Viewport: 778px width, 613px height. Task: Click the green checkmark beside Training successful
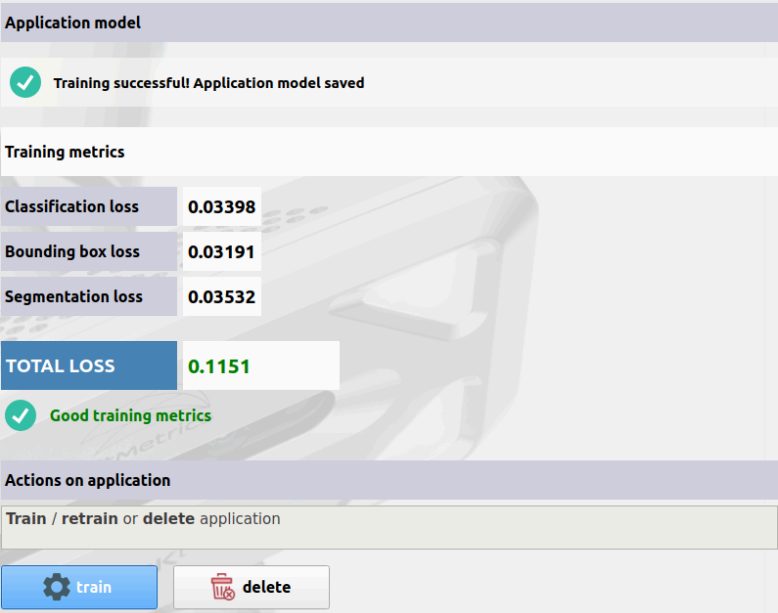click(25, 82)
